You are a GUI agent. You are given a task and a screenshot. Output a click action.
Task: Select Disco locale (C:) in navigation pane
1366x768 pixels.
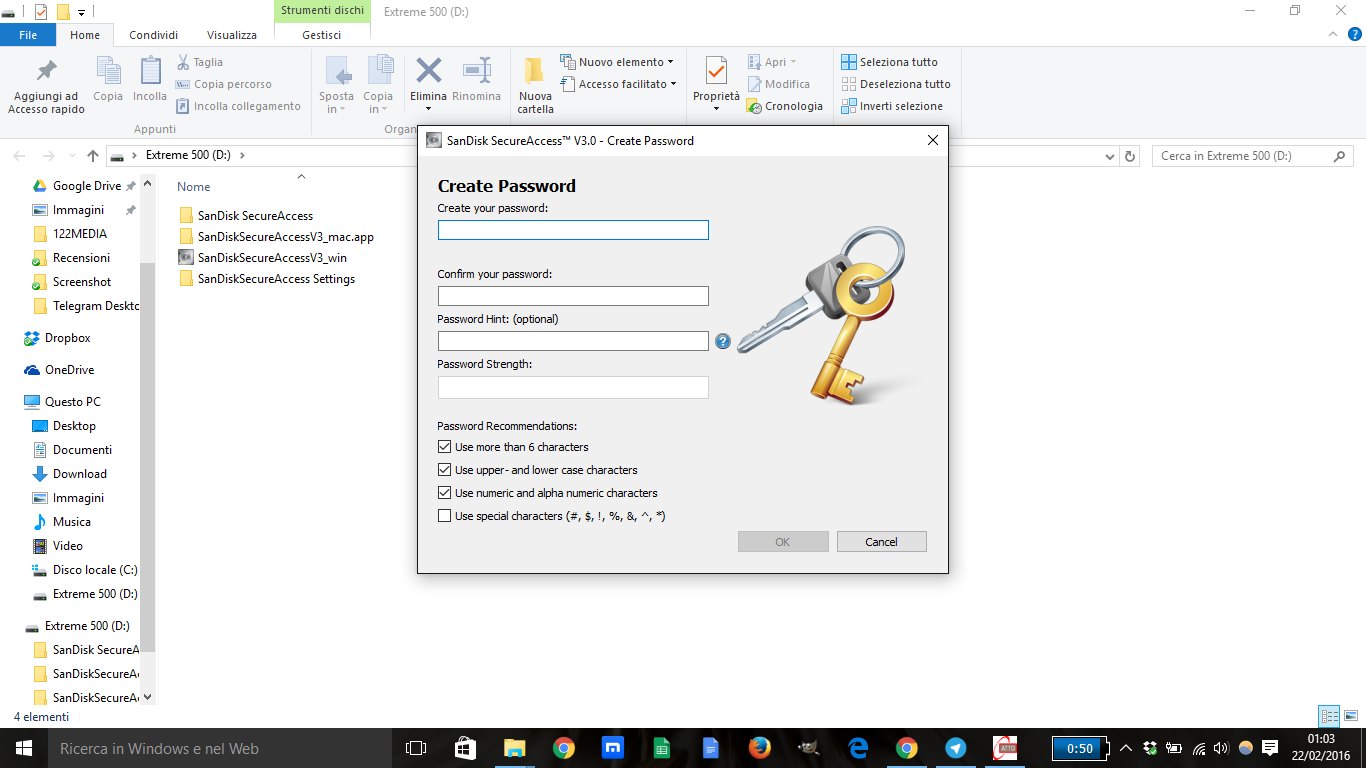85,570
